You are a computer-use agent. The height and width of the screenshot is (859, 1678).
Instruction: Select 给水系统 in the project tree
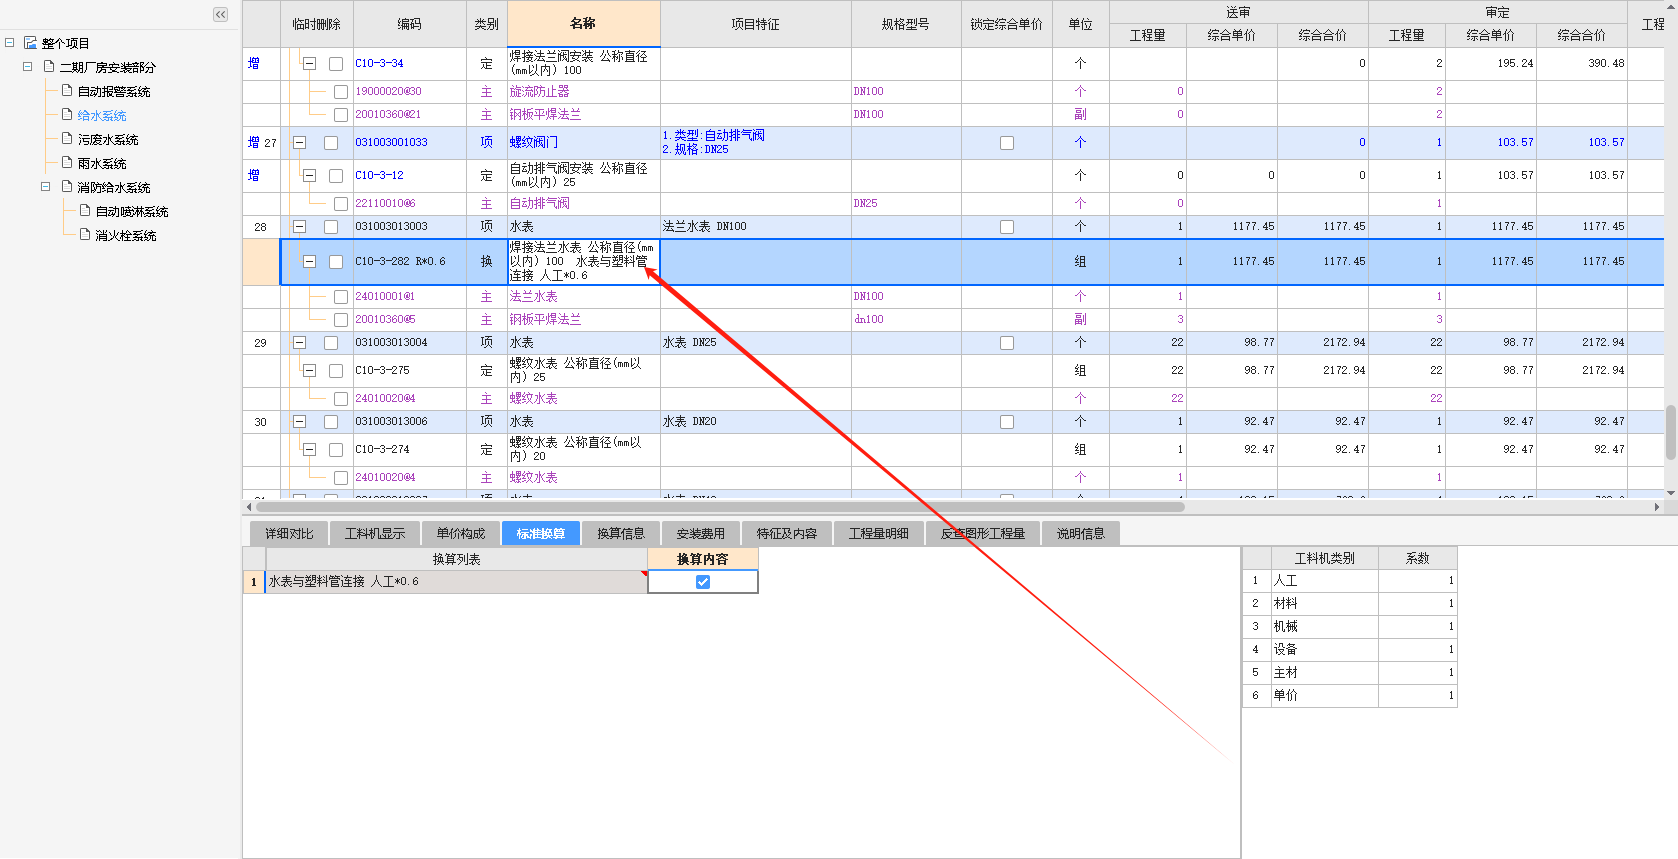[x=102, y=116]
